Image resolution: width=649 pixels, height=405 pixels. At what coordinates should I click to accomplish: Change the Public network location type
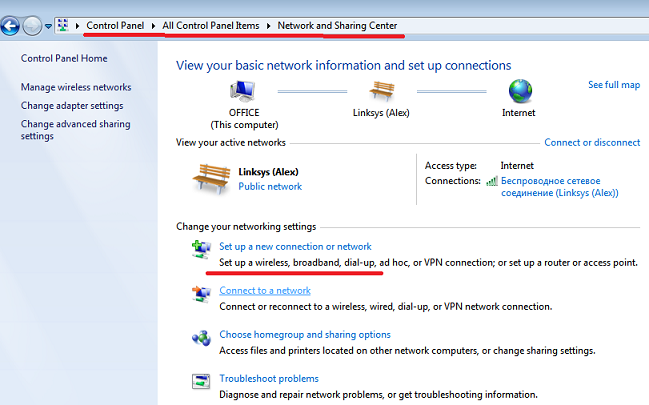270,187
